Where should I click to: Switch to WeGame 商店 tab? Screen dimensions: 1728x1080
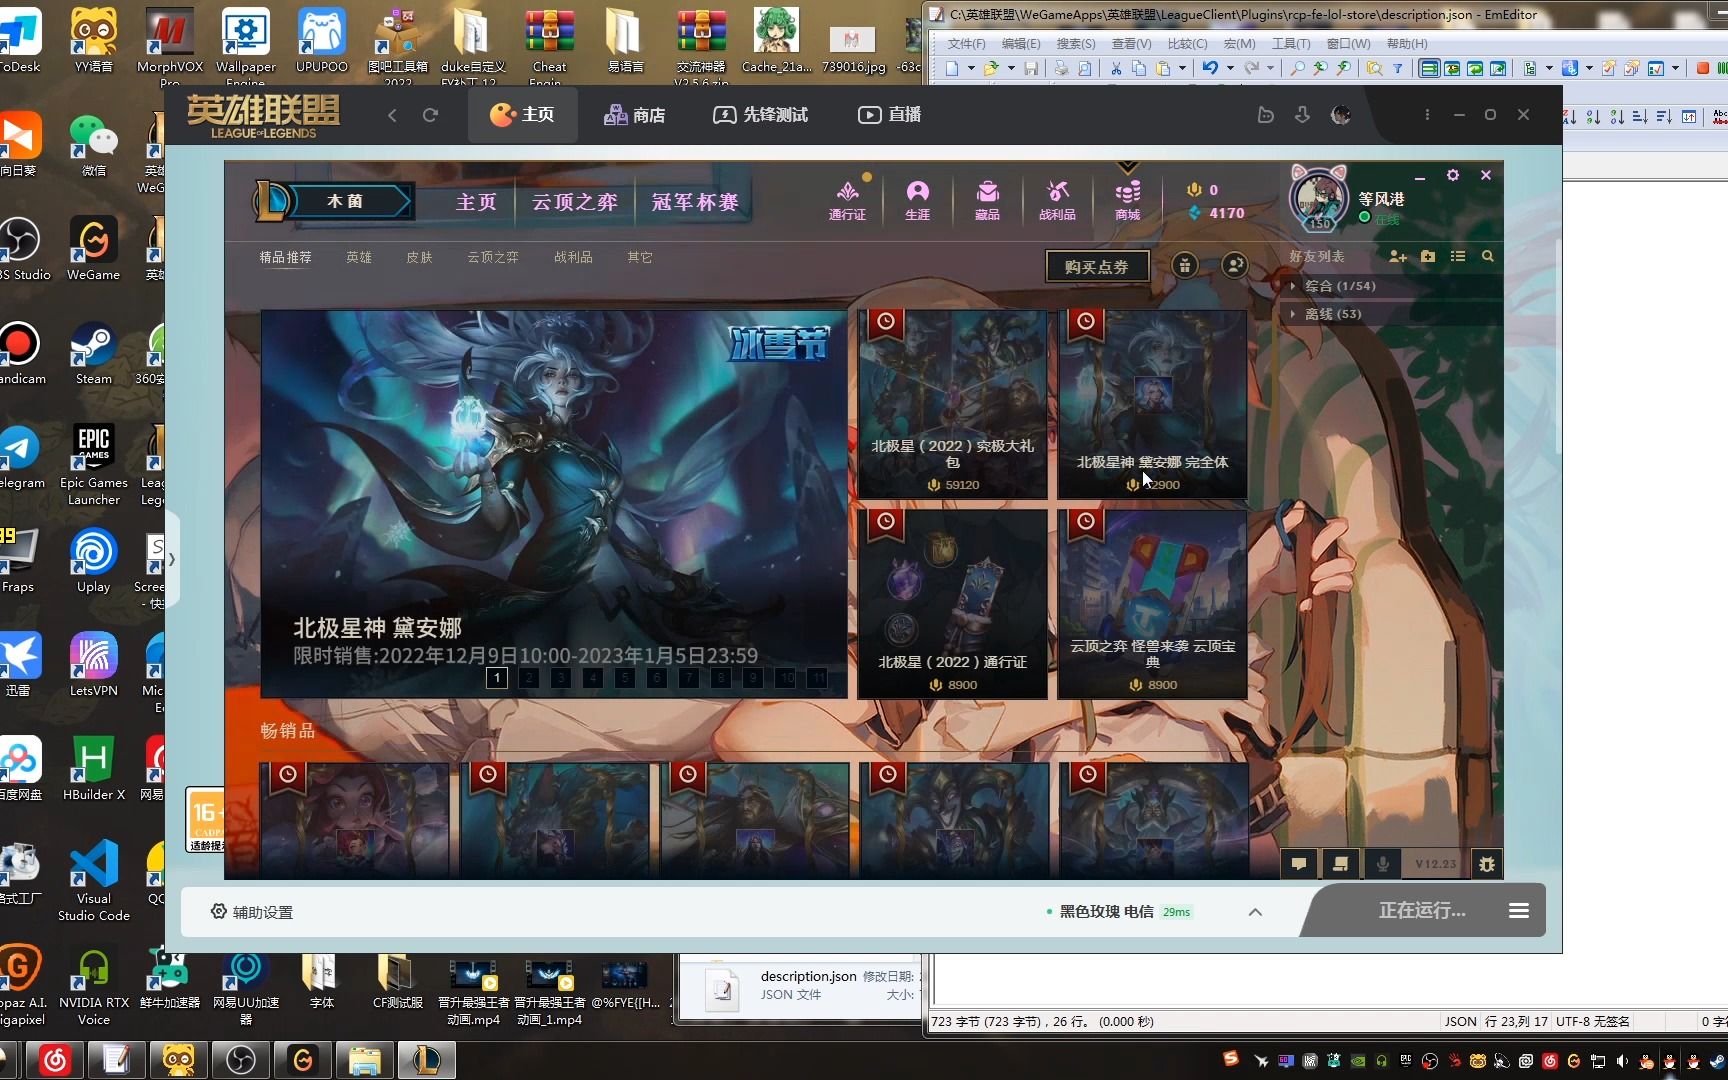635,115
